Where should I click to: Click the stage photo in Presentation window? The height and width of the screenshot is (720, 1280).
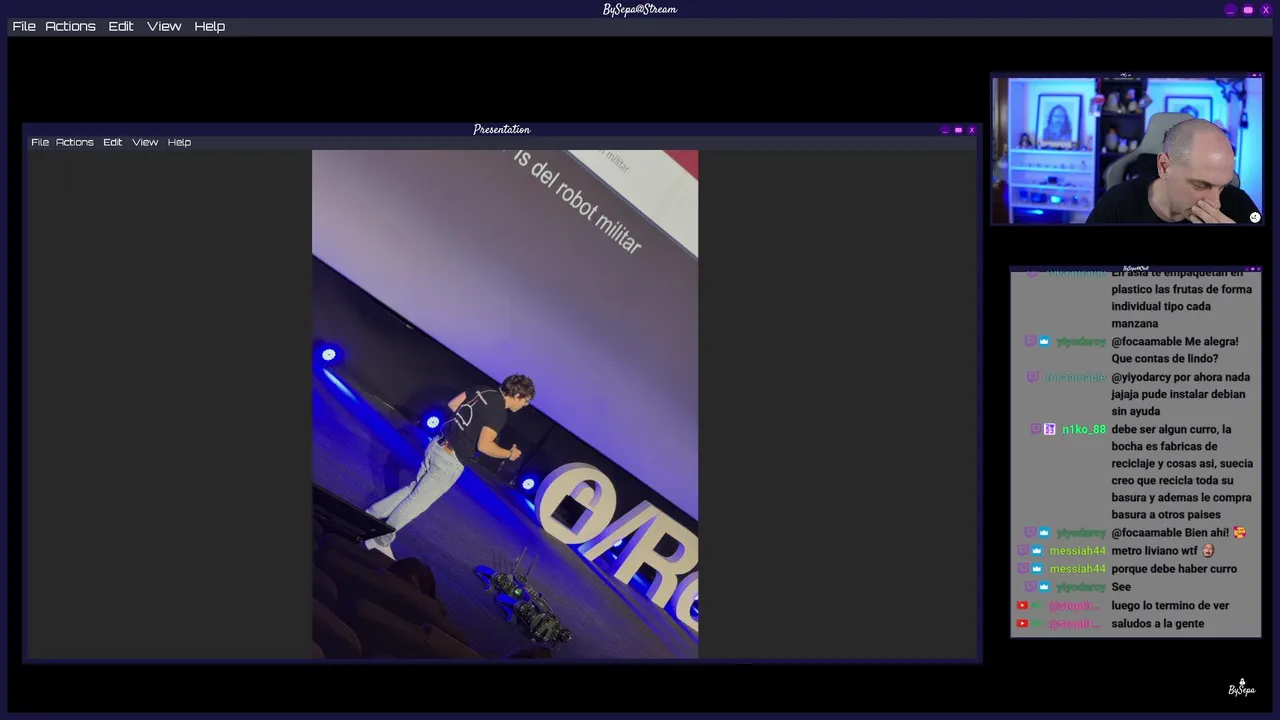click(x=505, y=404)
